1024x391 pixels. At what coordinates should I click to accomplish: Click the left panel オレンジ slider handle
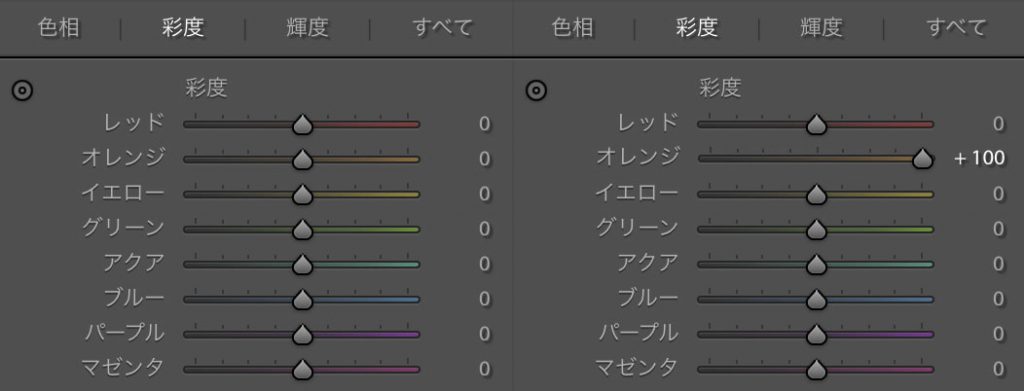point(302,158)
